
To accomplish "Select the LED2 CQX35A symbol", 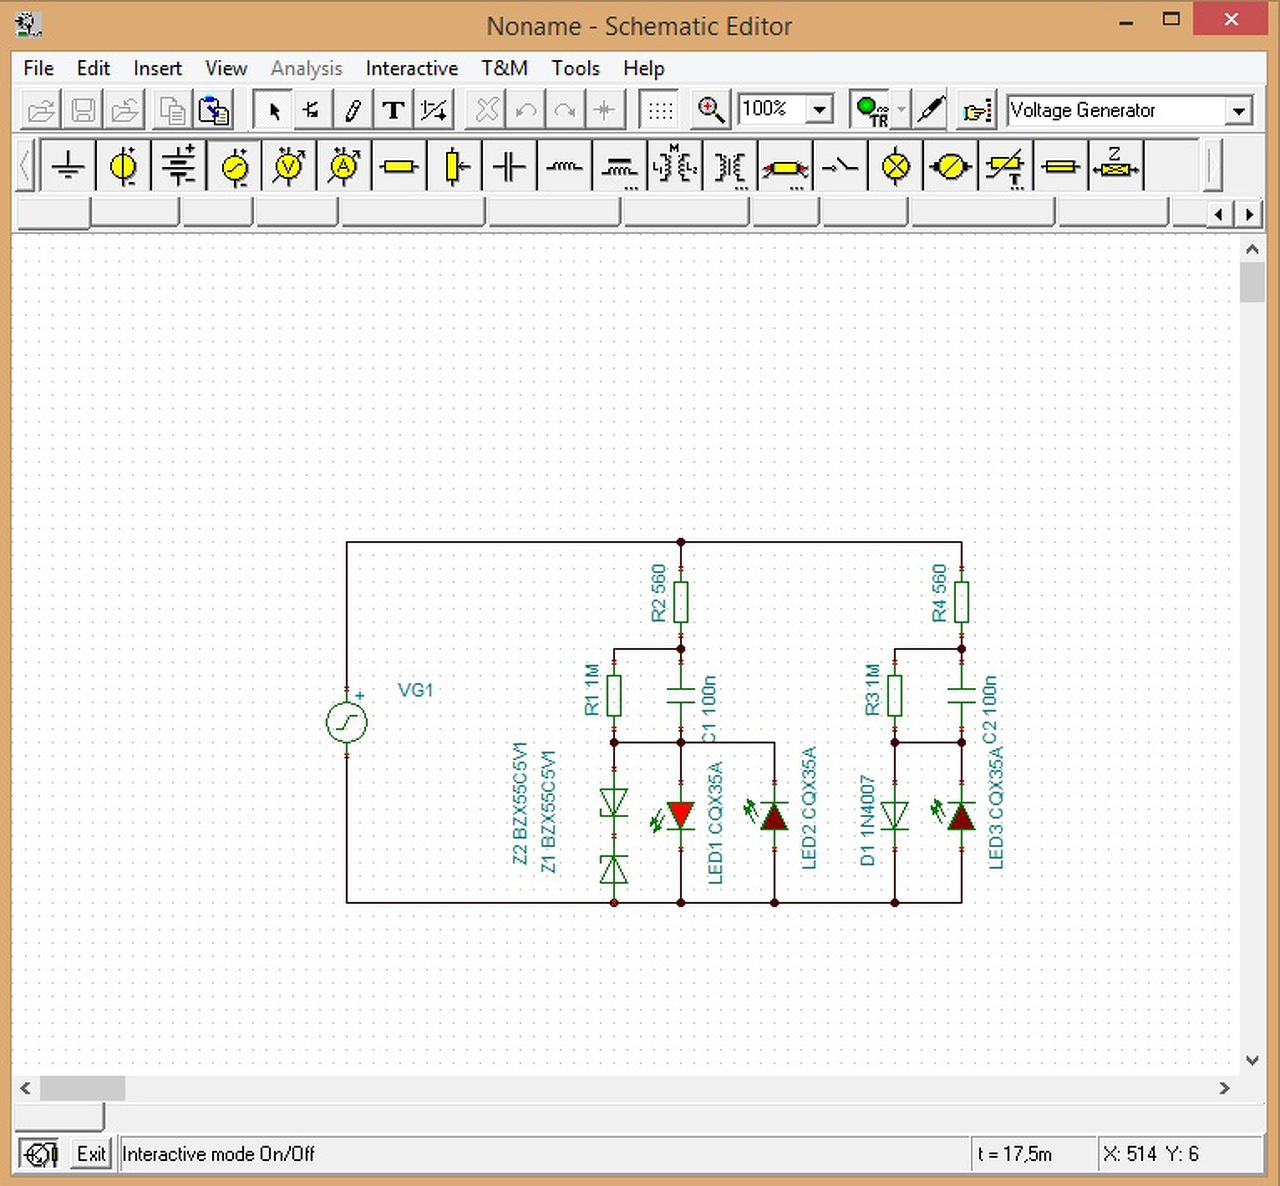I will pos(774,816).
